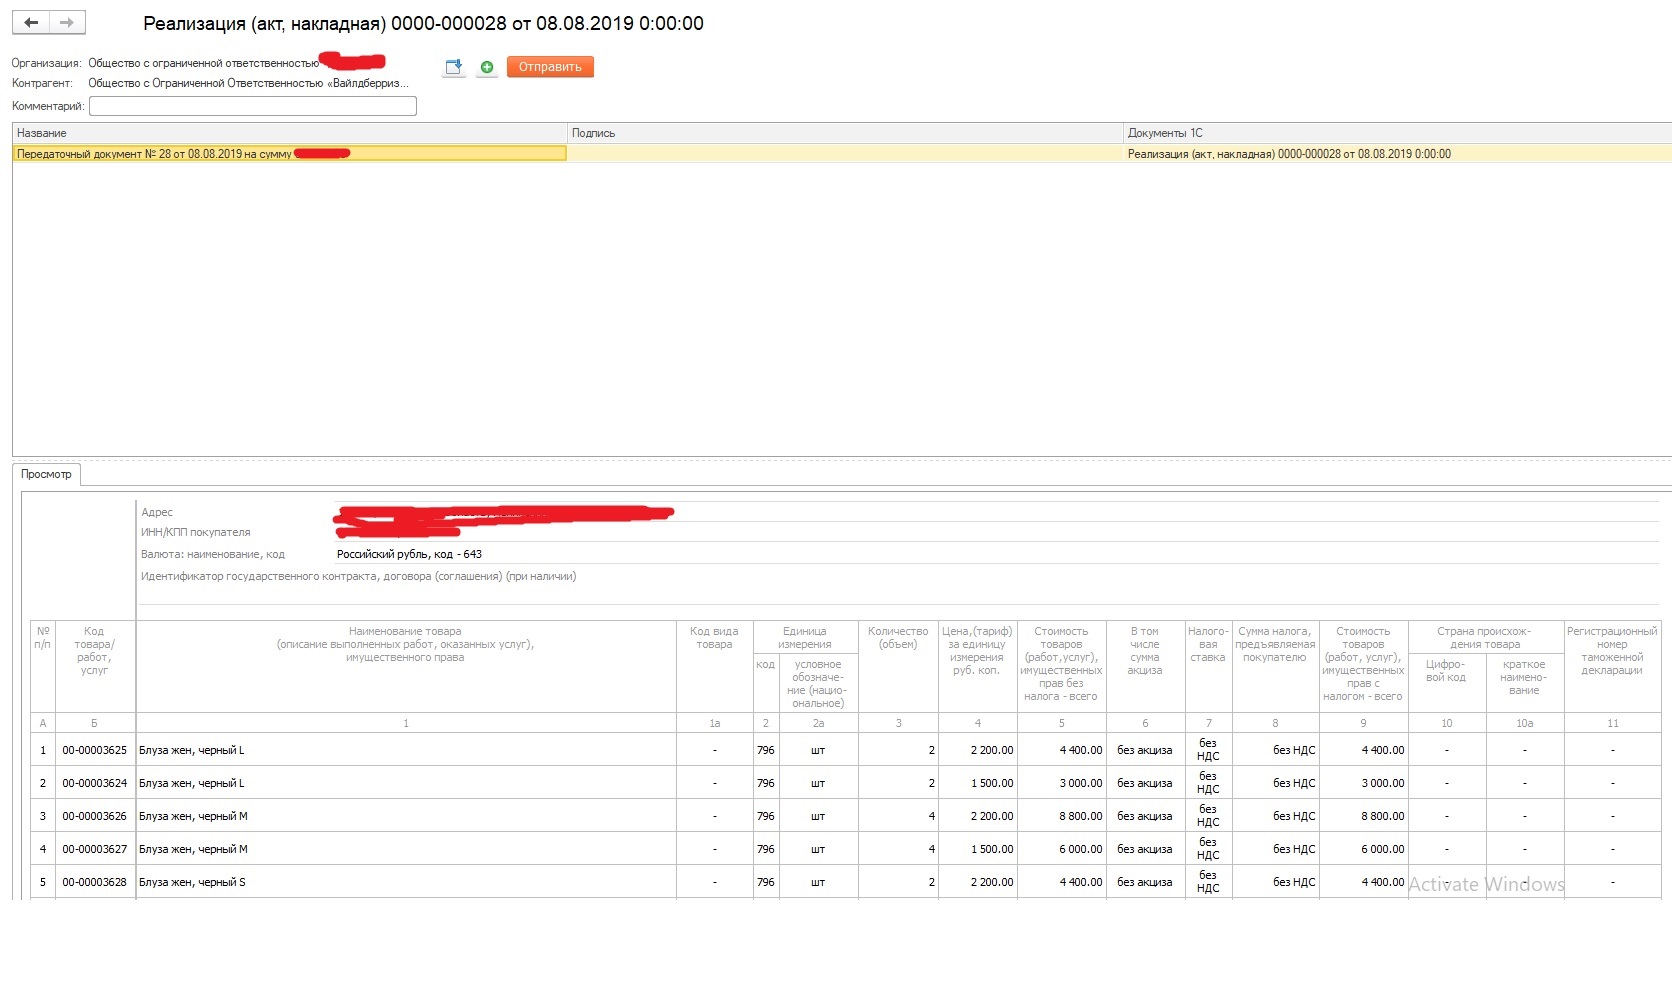1672x1000 pixels.
Task: Click the green plus add icon
Action: tap(487, 67)
